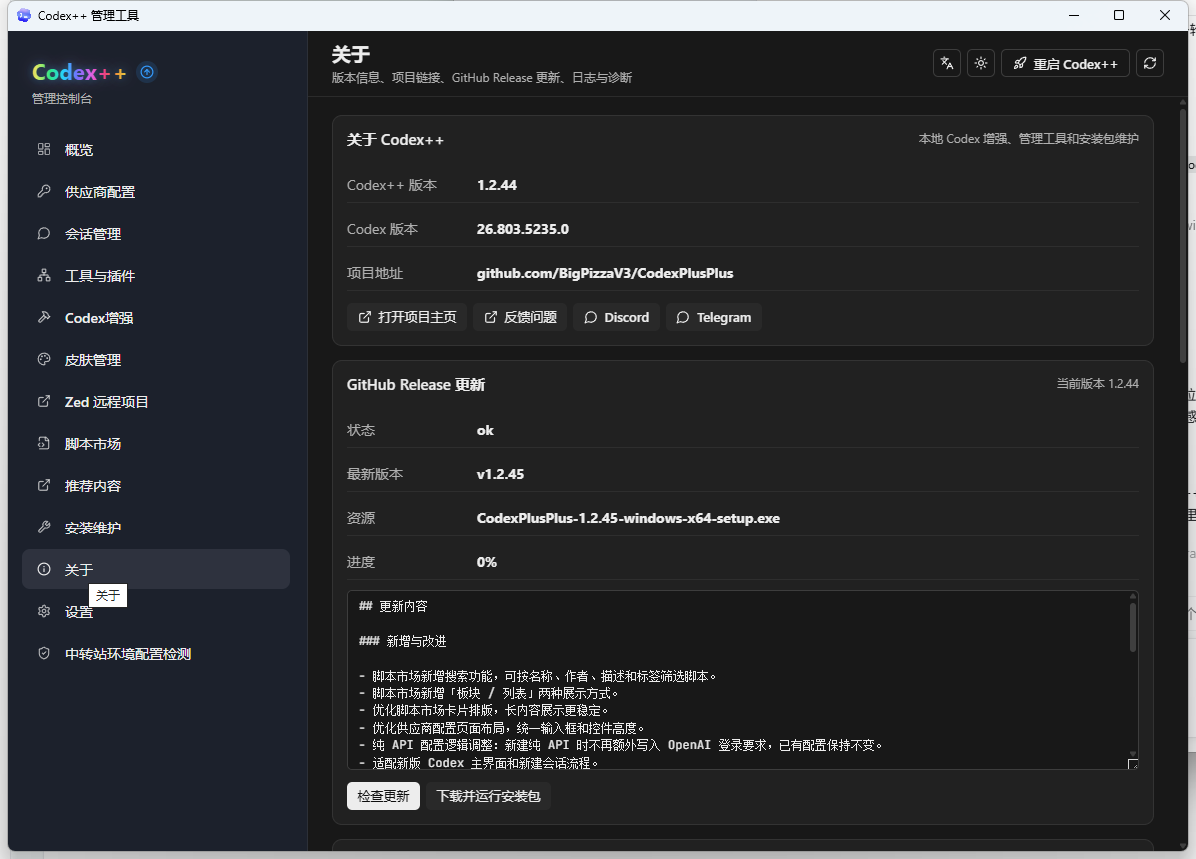
Task: Click the upgrade arrow badge beside Codex++ logo
Action: tap(147, 72)
